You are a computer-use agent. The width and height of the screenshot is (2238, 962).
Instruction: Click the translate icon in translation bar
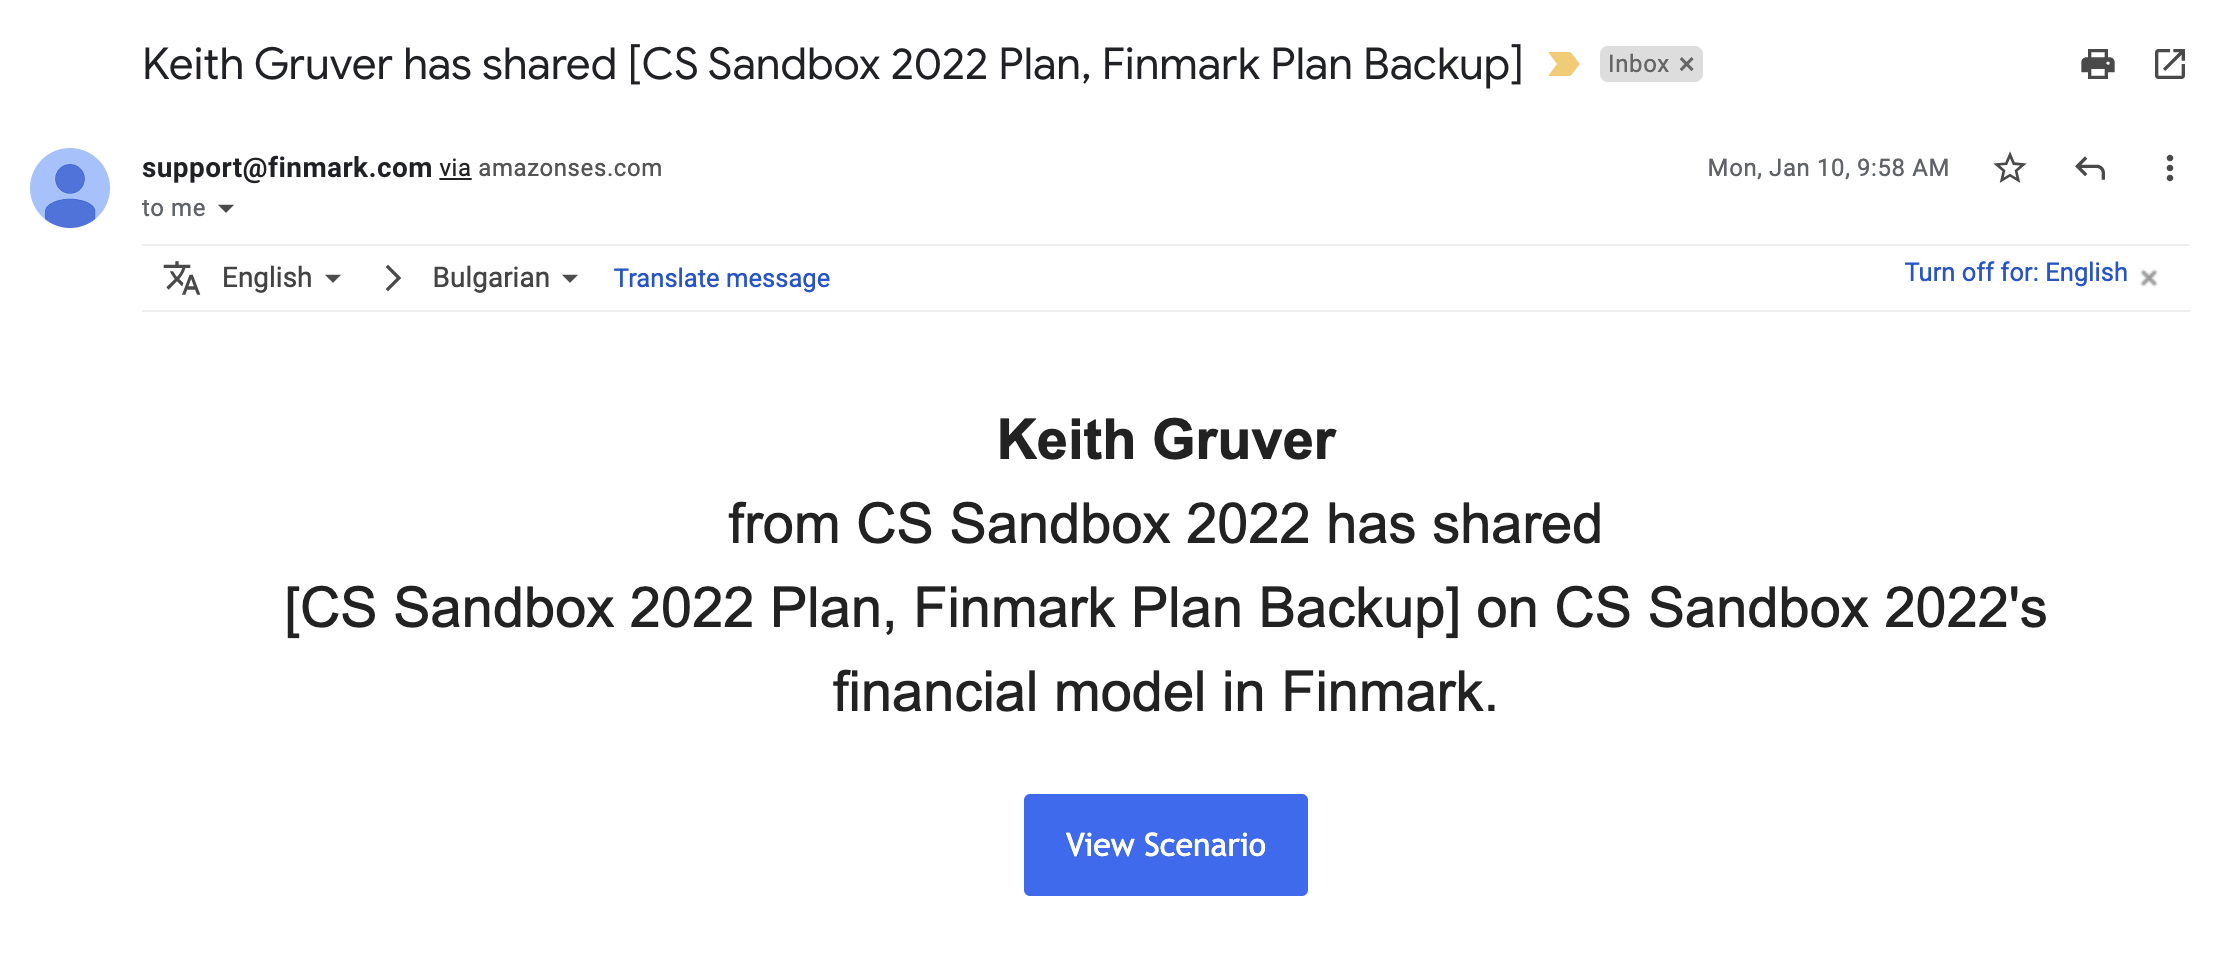pos(182,278)
